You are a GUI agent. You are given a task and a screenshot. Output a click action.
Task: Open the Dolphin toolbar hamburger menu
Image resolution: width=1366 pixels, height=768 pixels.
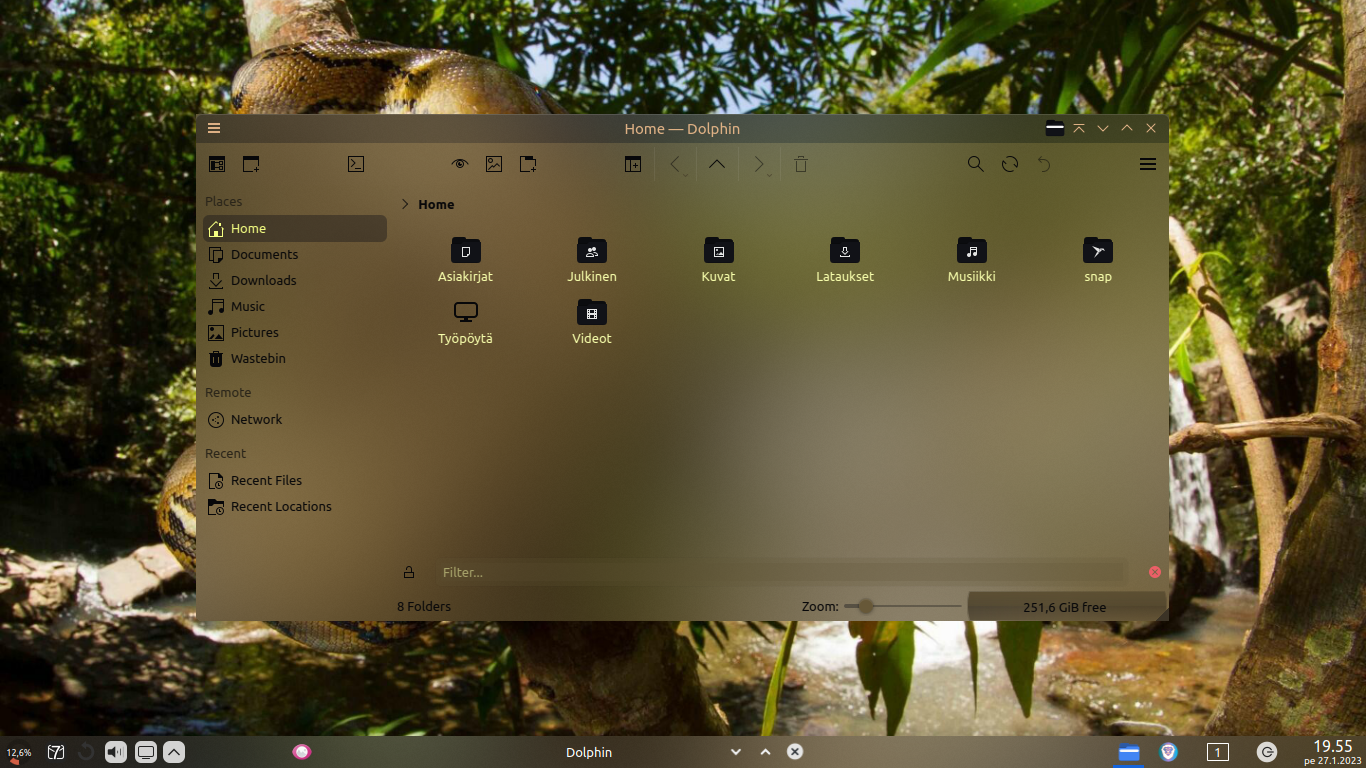click(x=1148, y=164)
